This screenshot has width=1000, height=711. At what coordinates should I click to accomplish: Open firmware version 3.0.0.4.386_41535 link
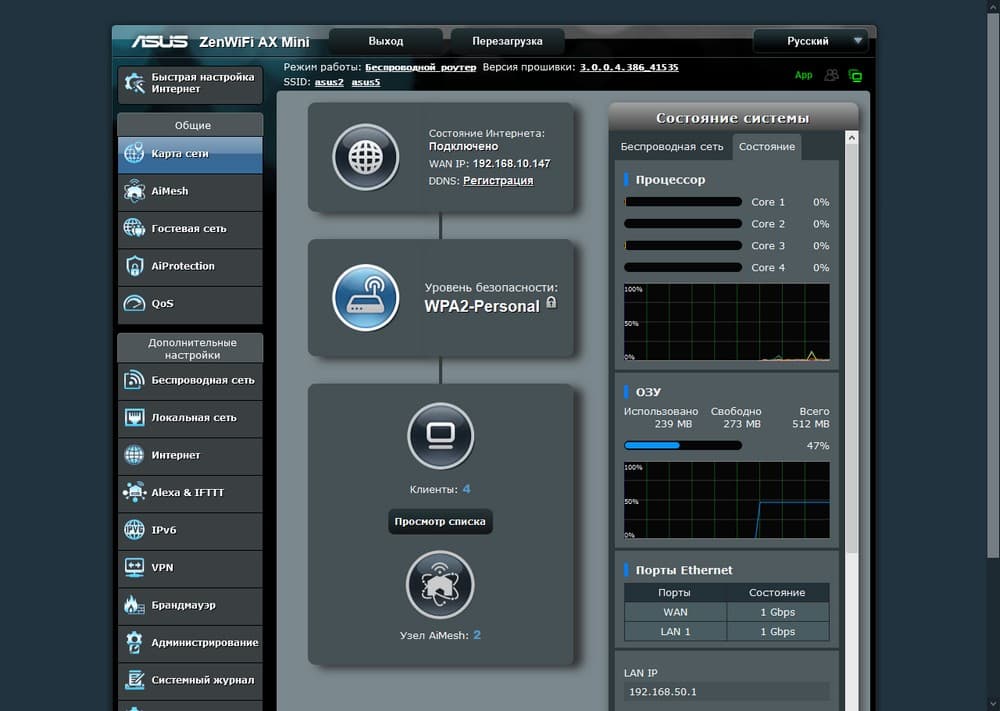point(629,67)
